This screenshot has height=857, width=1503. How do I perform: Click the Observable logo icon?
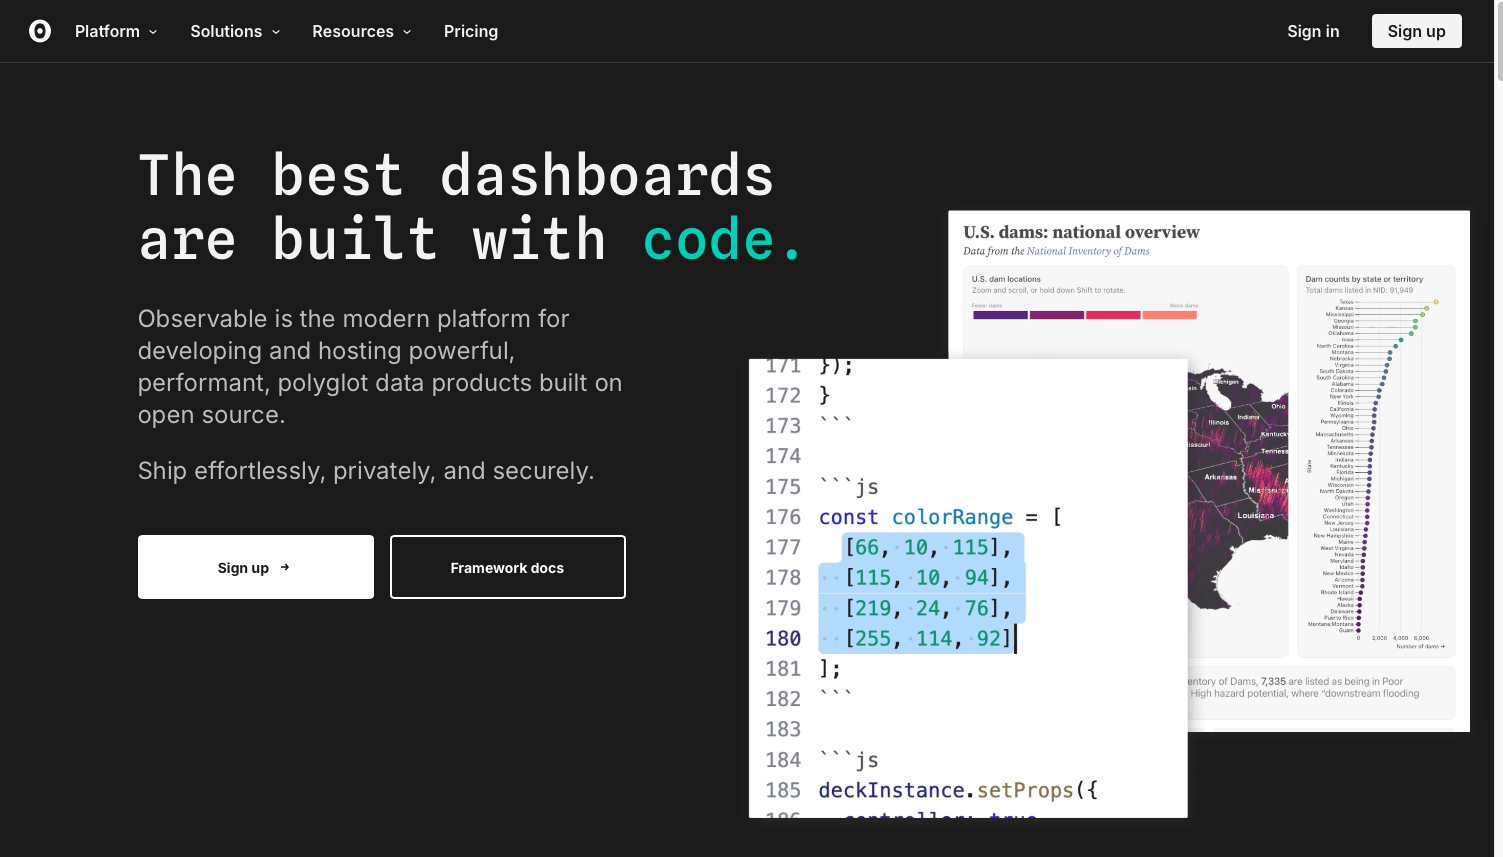(x=40, y=31)
